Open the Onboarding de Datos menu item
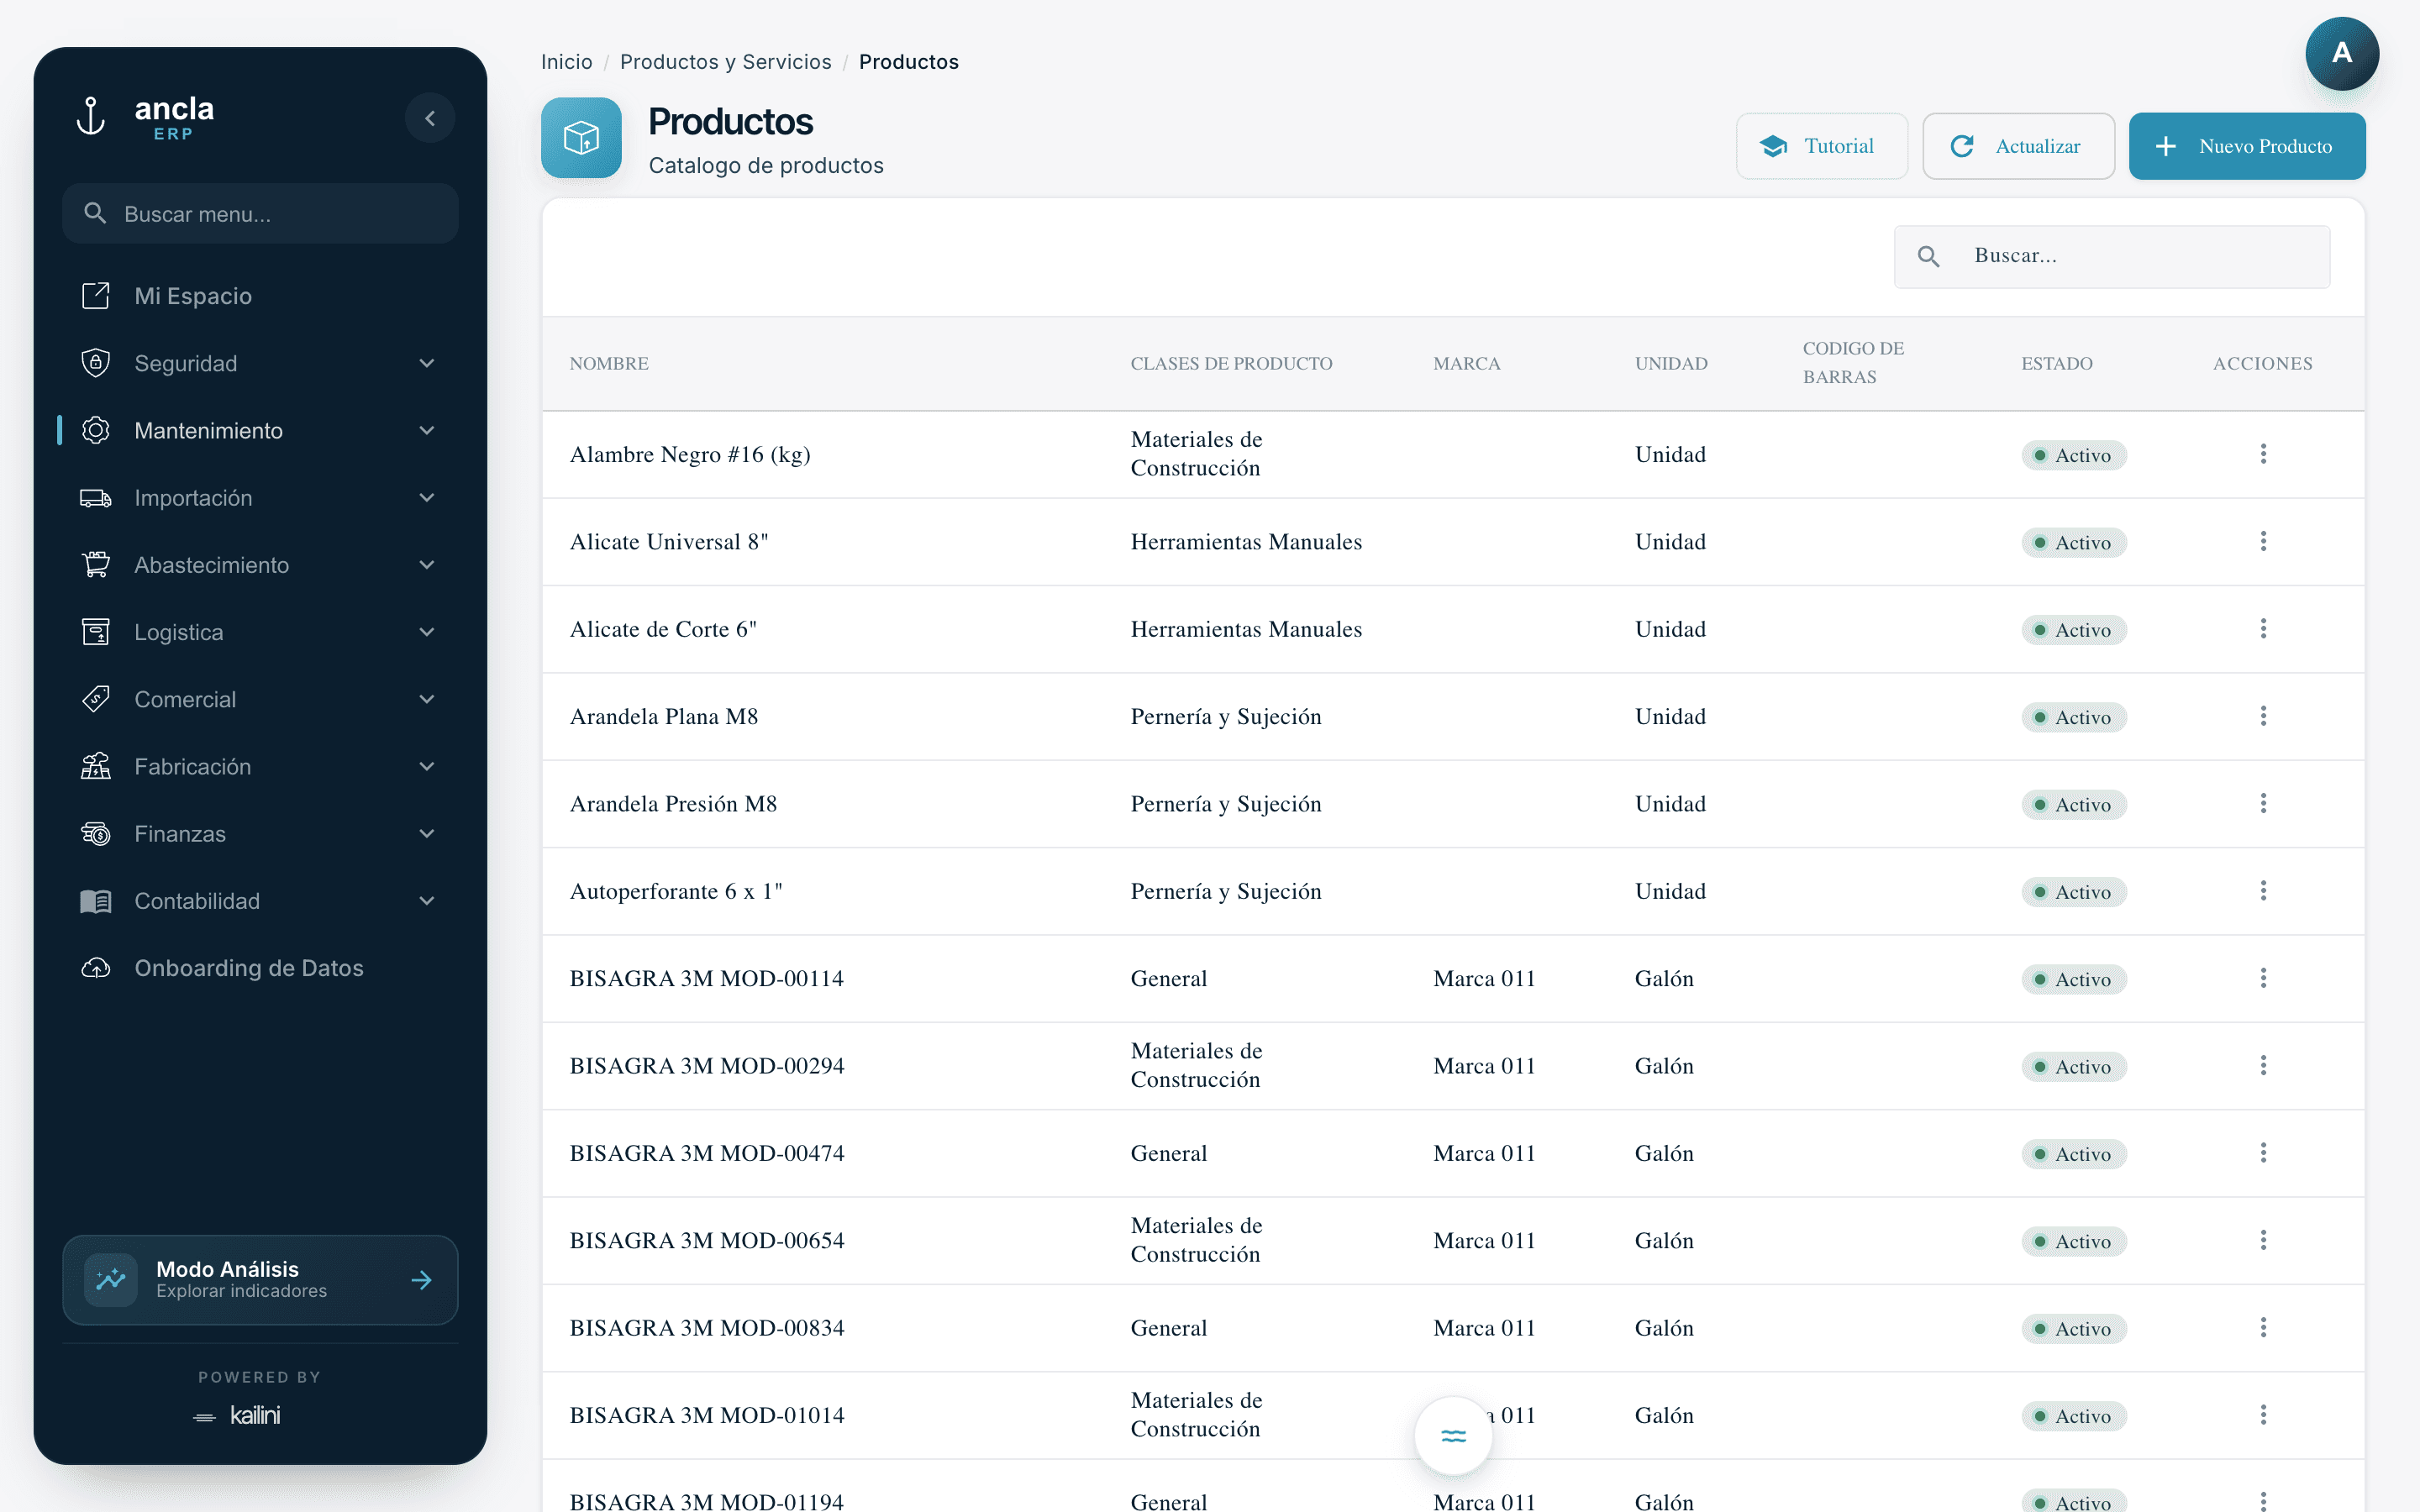This screenshot has width=2420, height=1512. tap(260, 967)
